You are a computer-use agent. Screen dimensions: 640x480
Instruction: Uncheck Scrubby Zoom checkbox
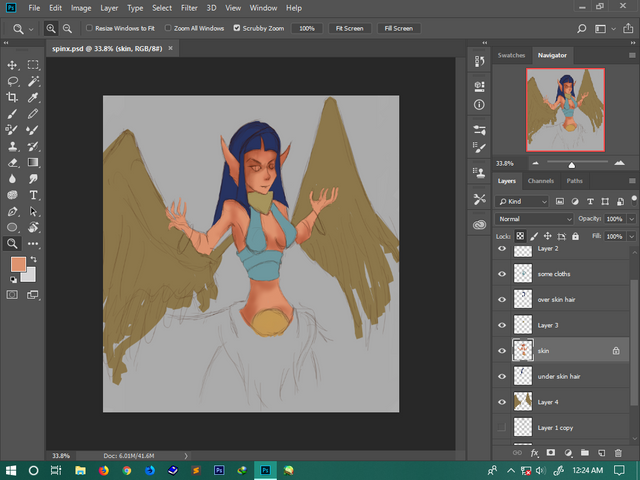click(237, 28)
